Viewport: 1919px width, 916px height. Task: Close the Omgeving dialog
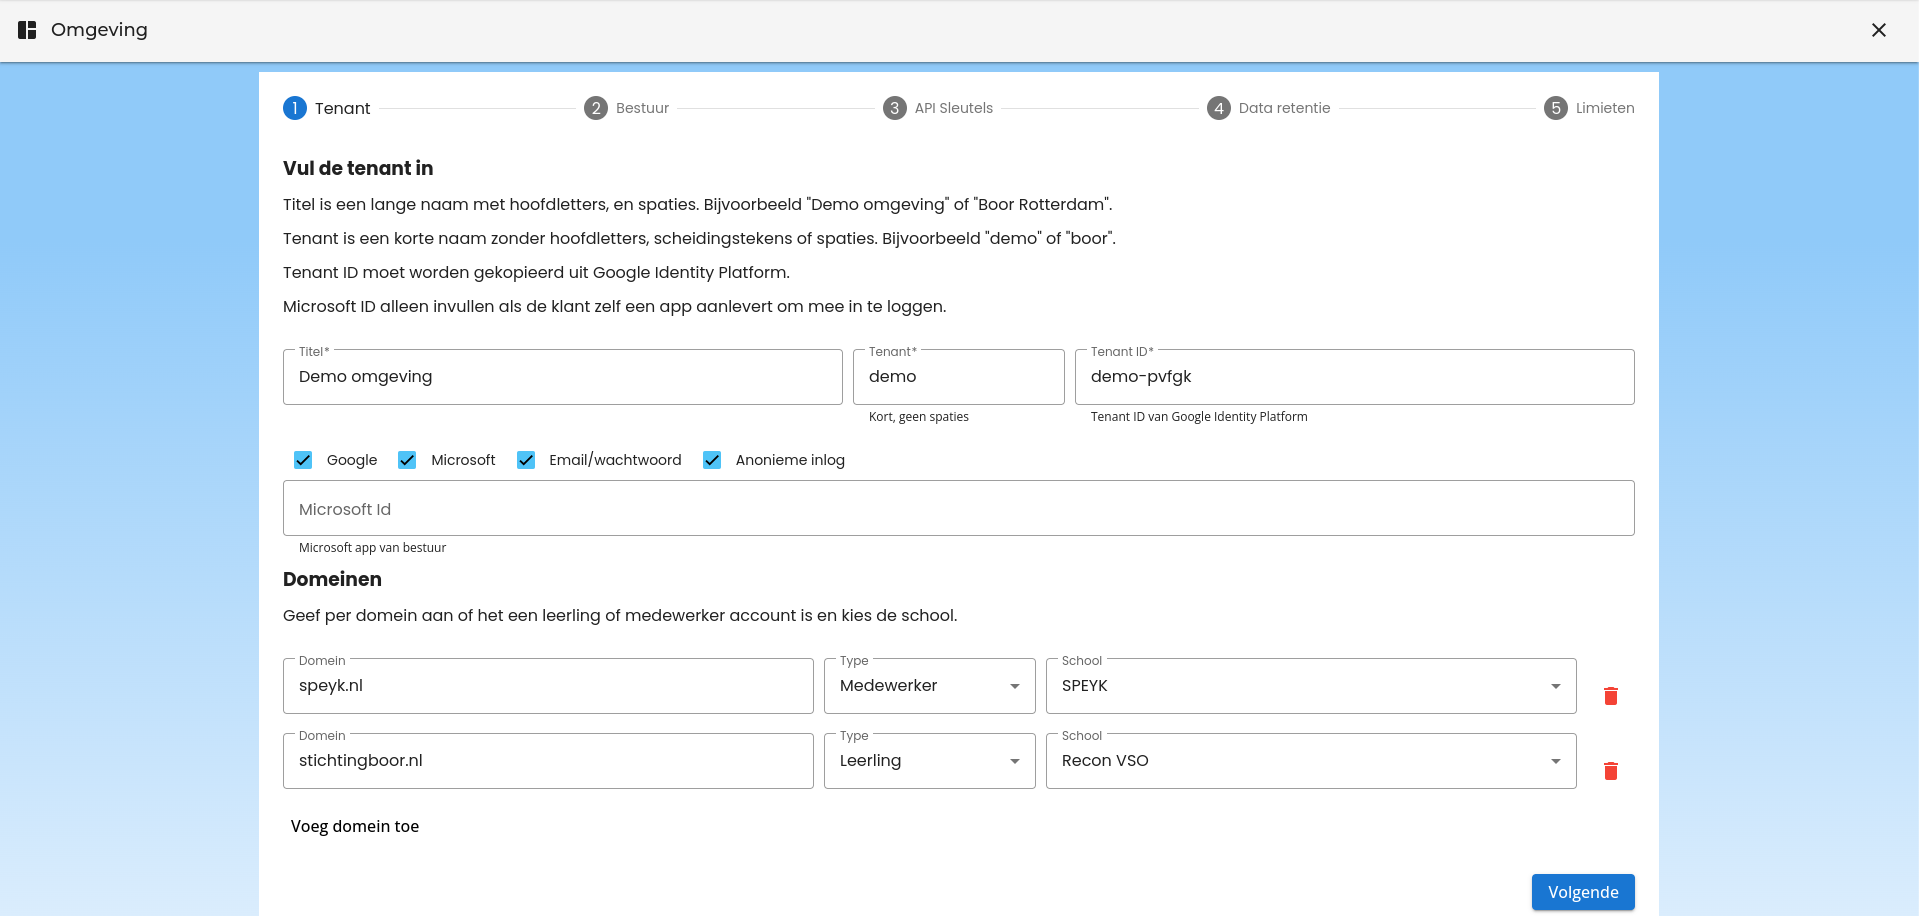(x=1878, y=30)
